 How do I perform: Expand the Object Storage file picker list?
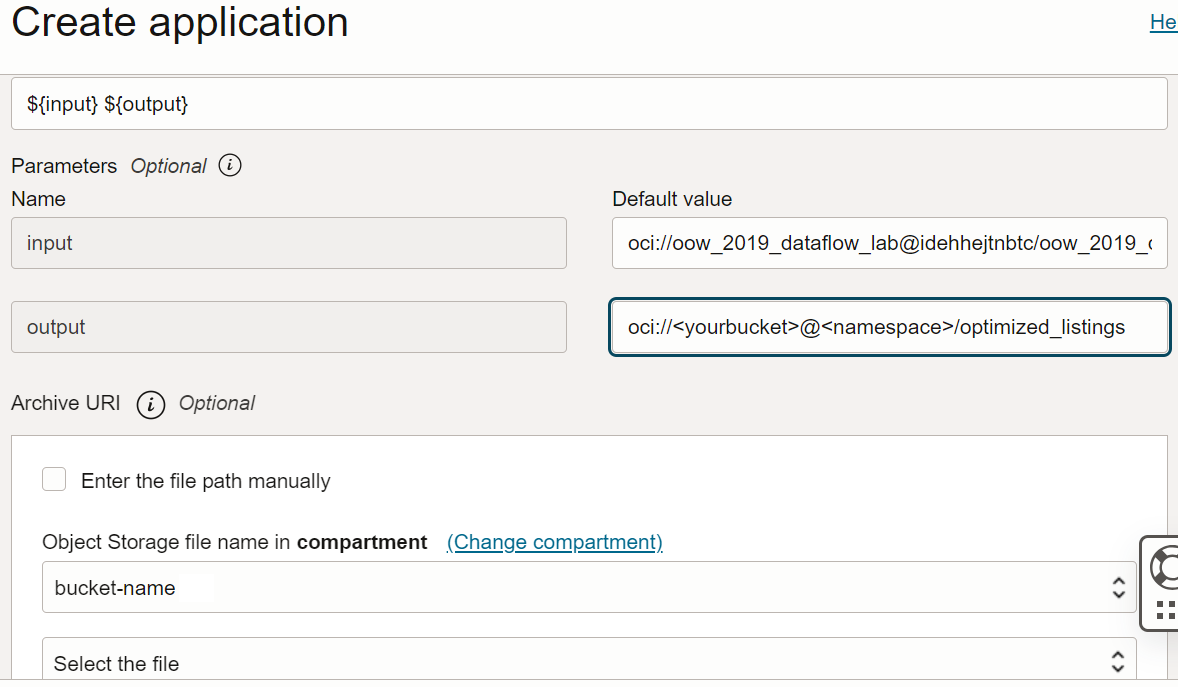pos(1119,660)
